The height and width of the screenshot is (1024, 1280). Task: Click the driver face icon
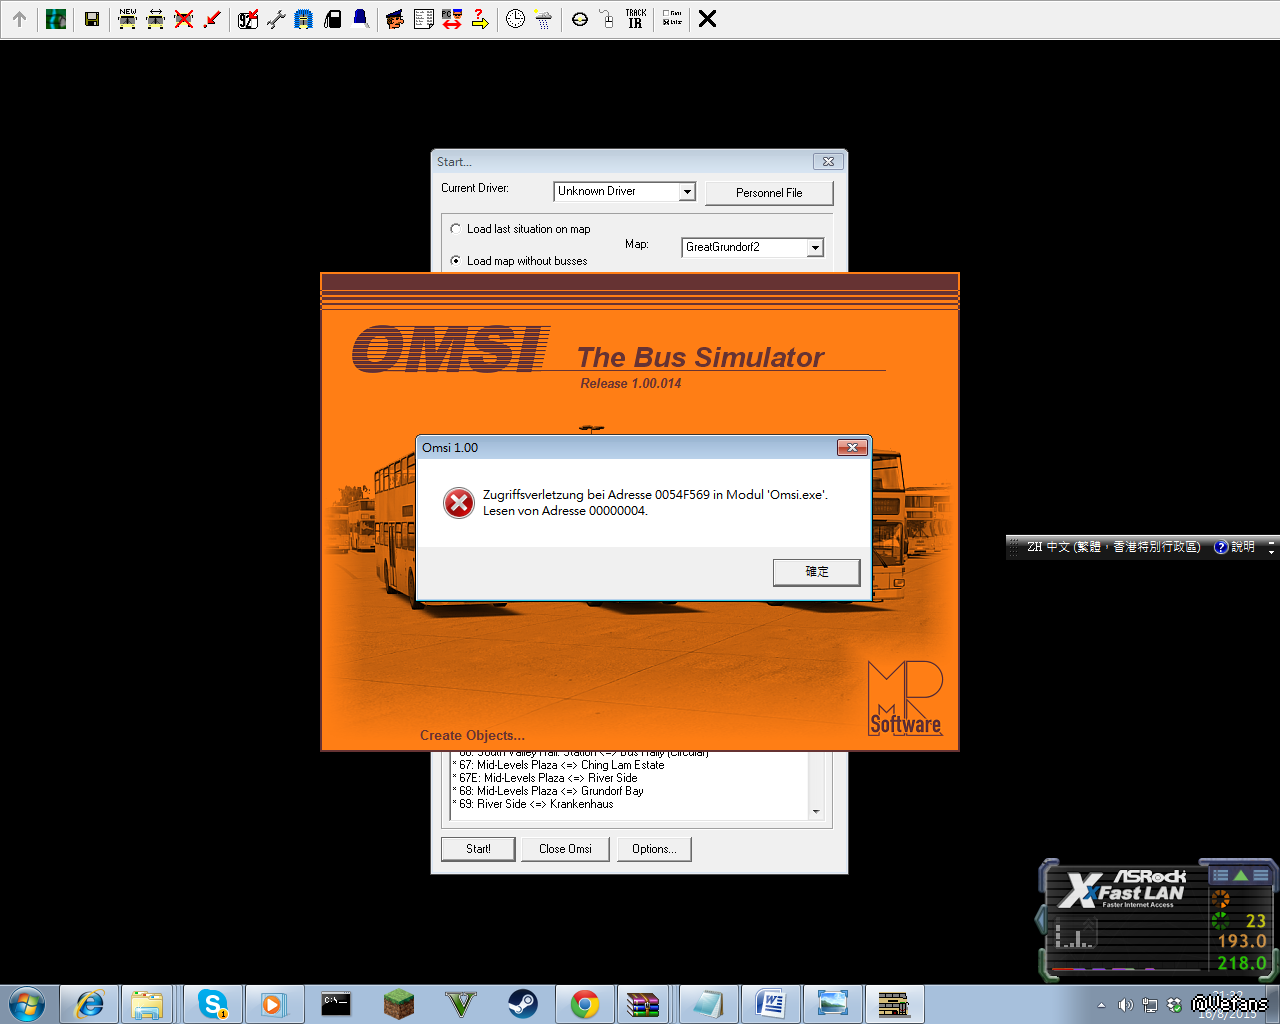click(396, 19)
